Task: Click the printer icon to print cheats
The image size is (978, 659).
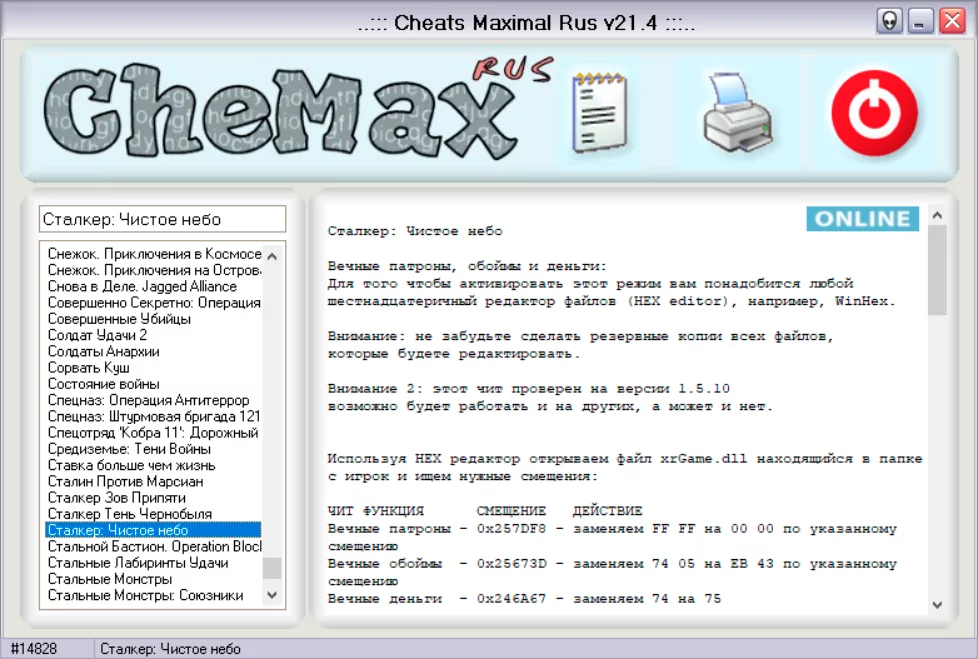Action: tap(737, 112)
